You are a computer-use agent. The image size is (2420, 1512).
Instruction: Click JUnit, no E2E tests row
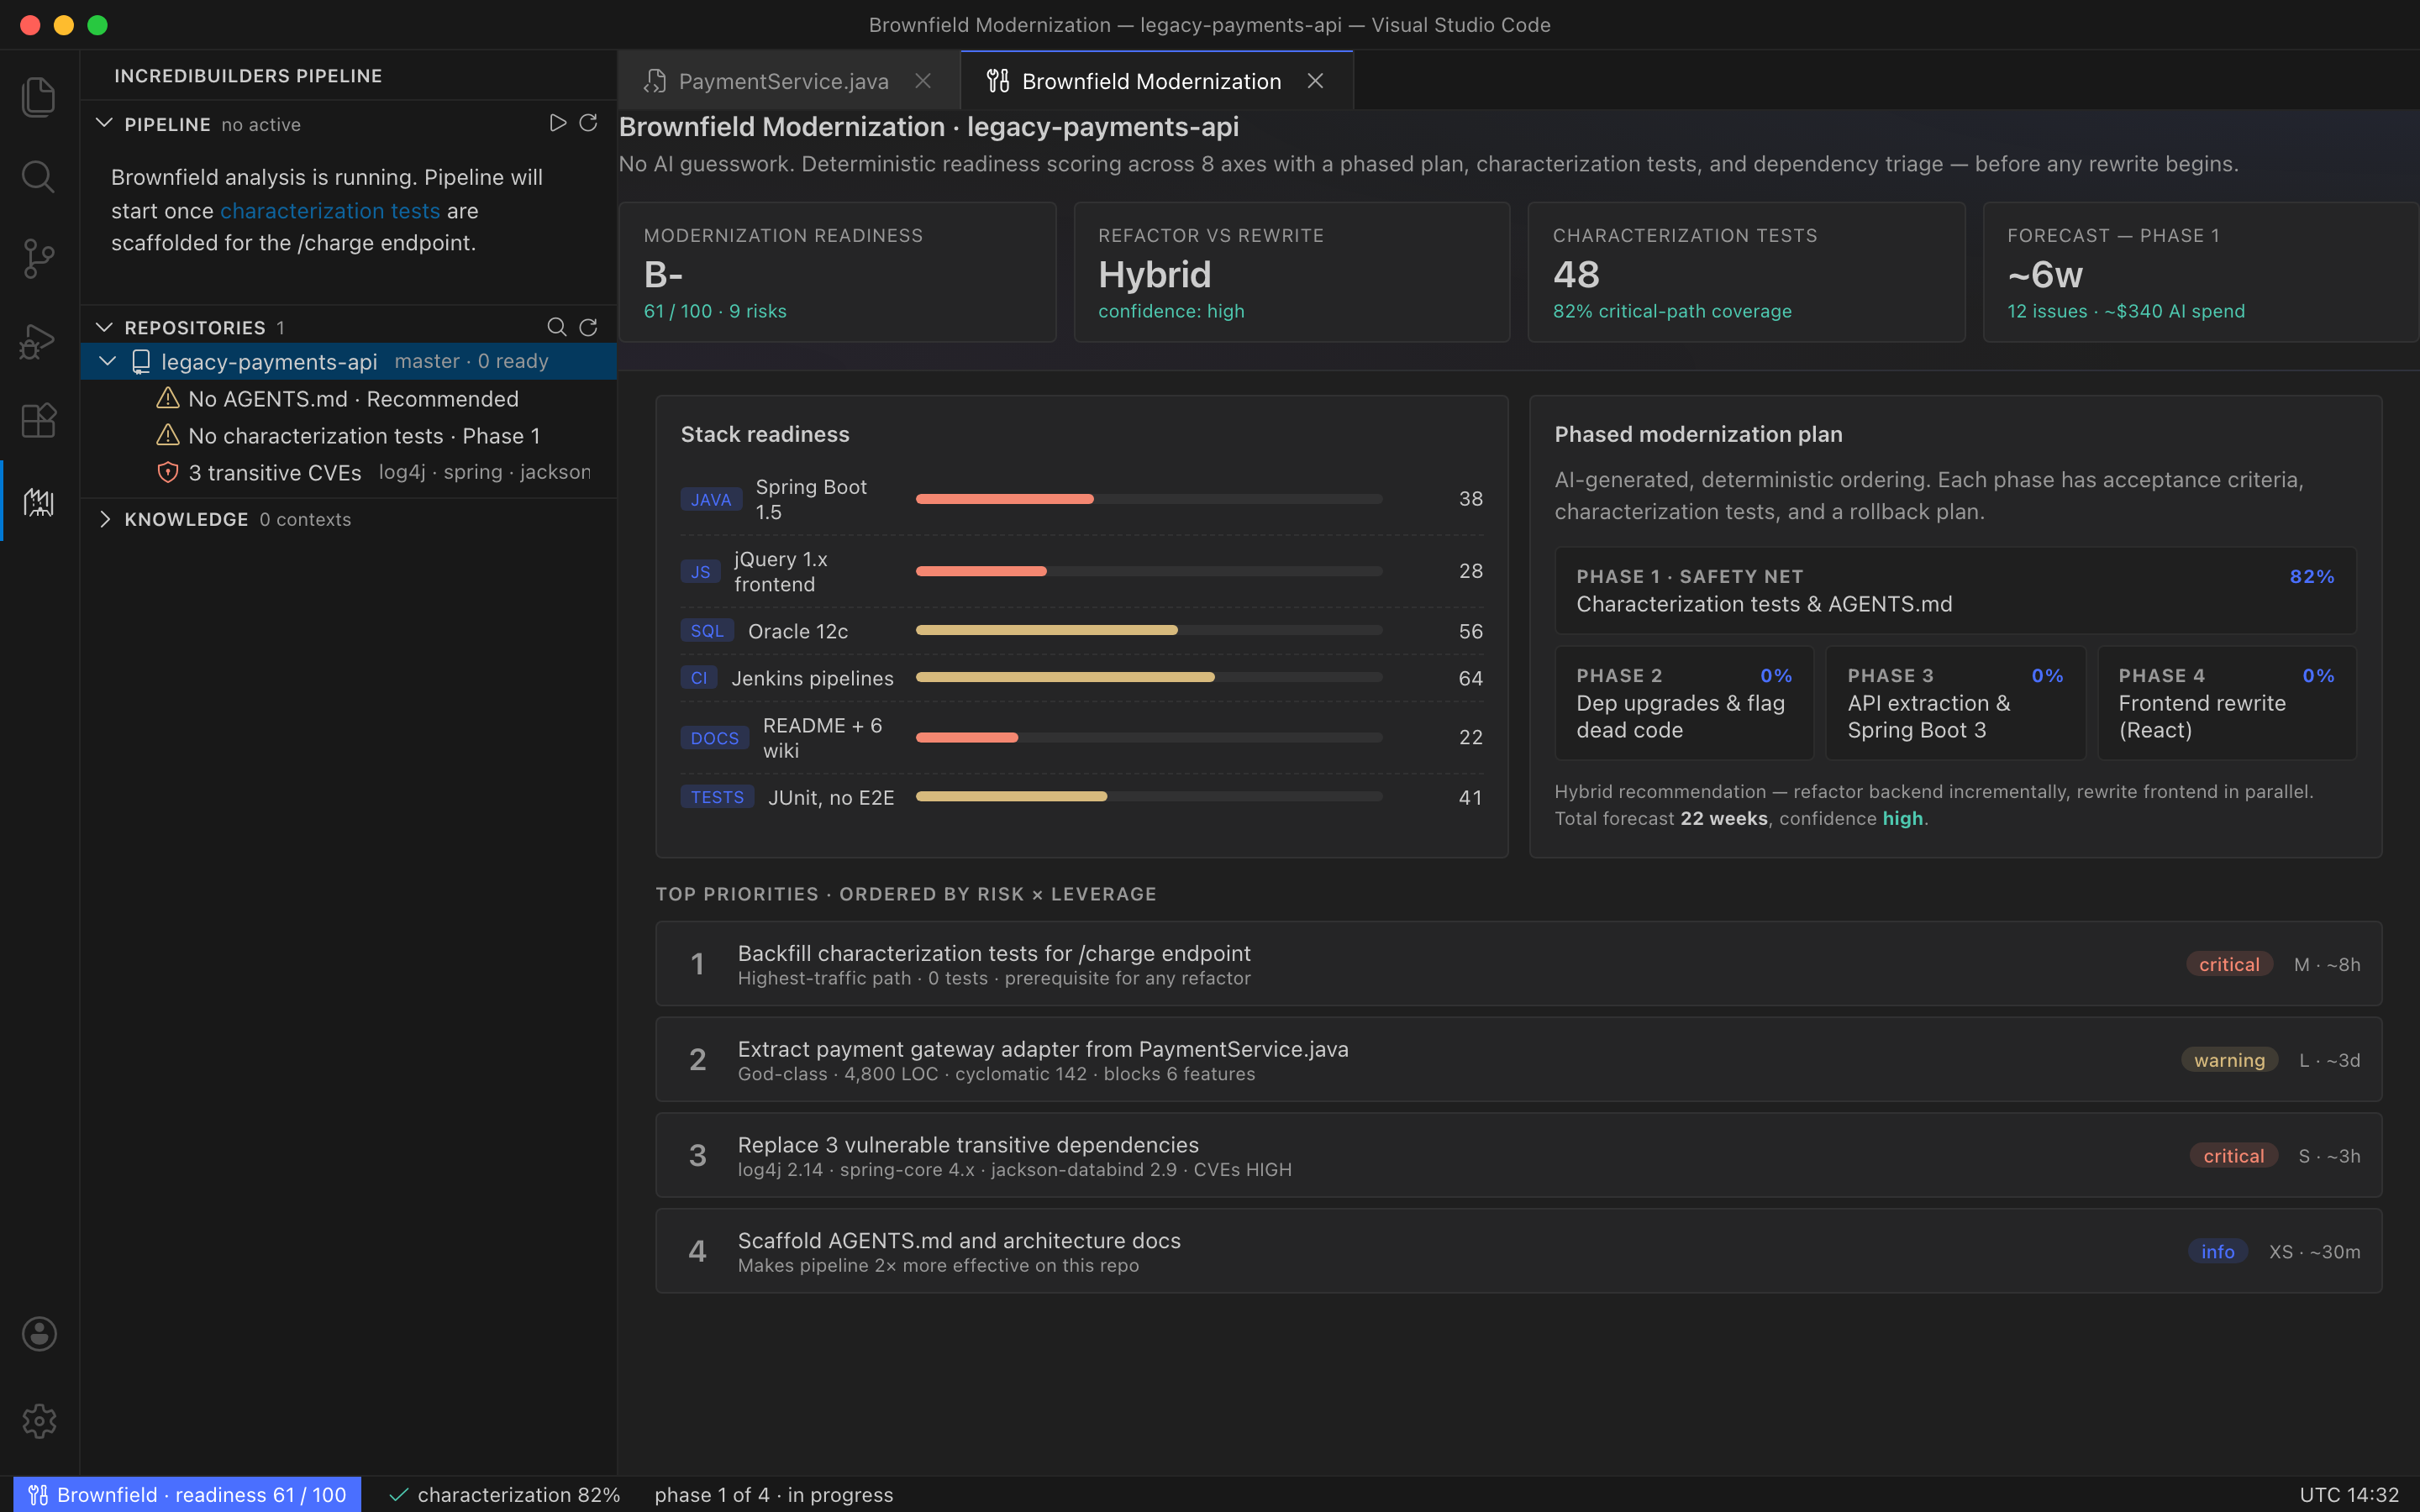[1082, 797]
